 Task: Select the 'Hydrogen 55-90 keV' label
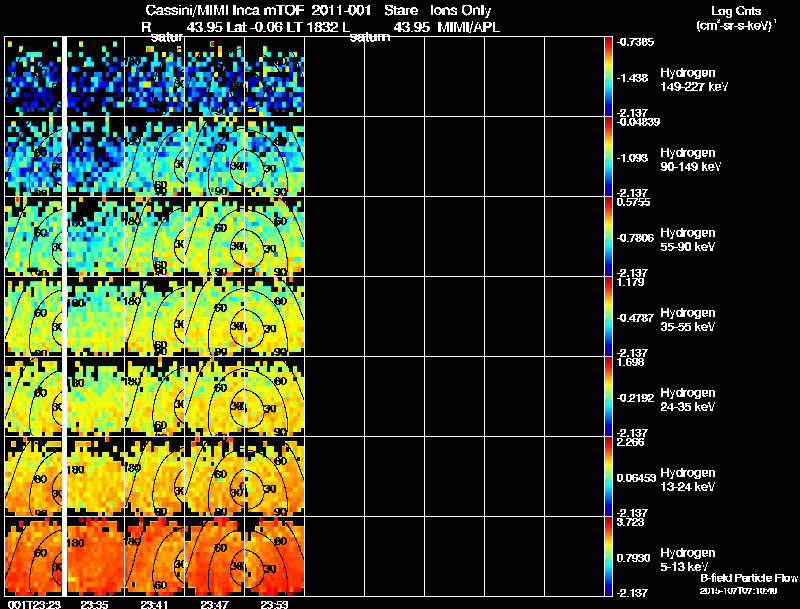click(688, 240)
